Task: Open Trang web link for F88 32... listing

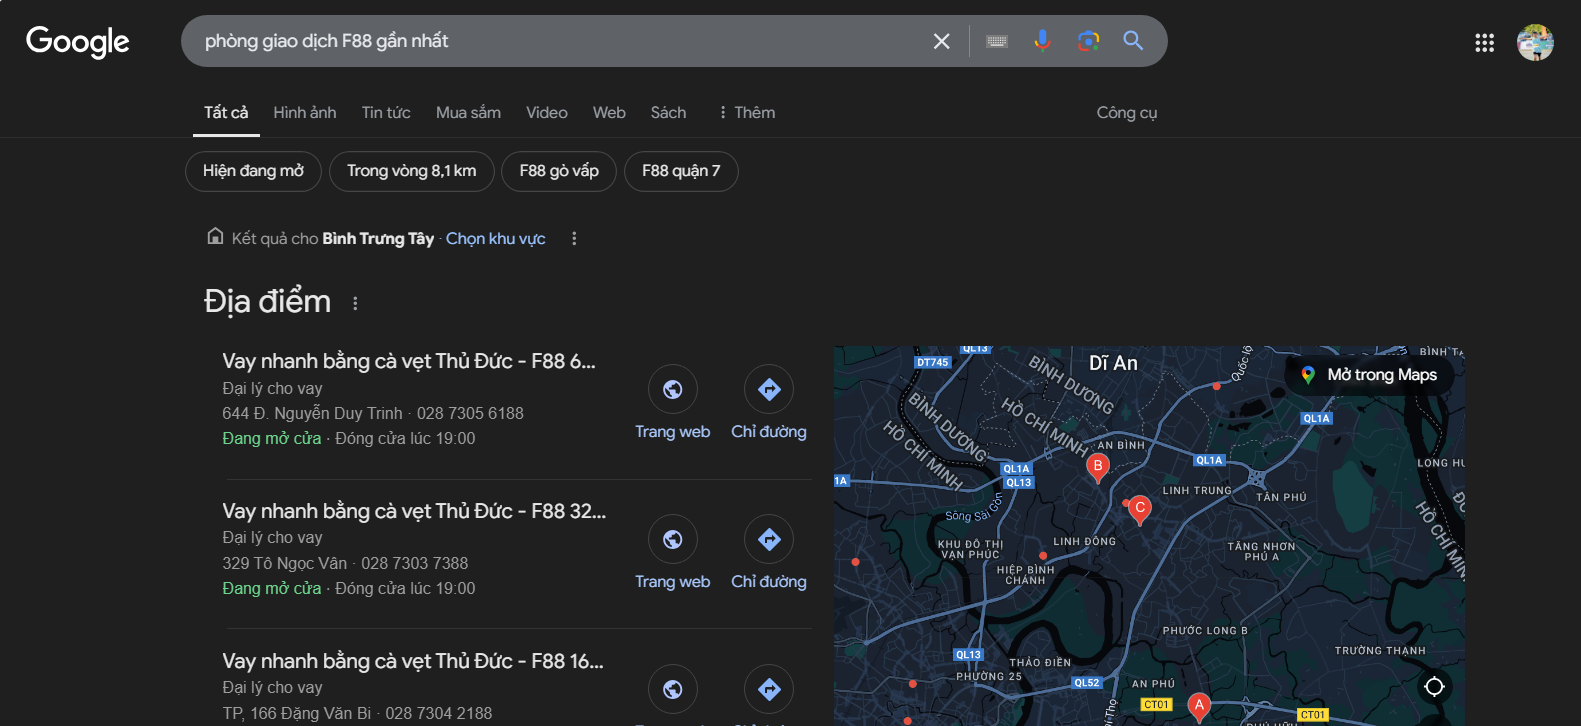Action: point(673,582)
